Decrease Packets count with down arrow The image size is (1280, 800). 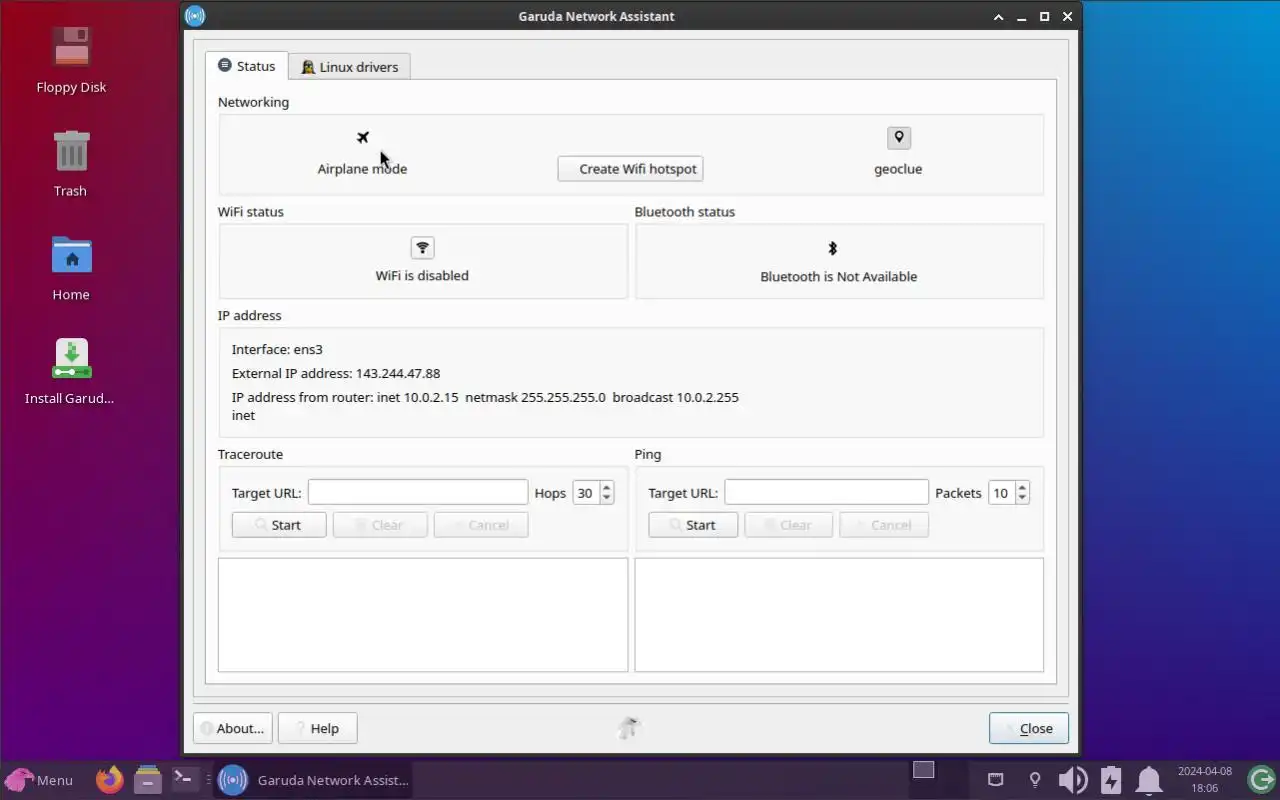(x=1022, y=498)
